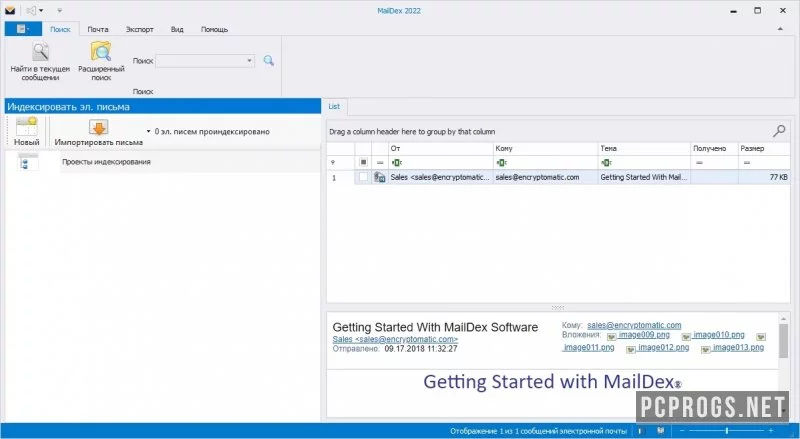Click the Кому sales@encryptomatic.com link in preview

634,325
